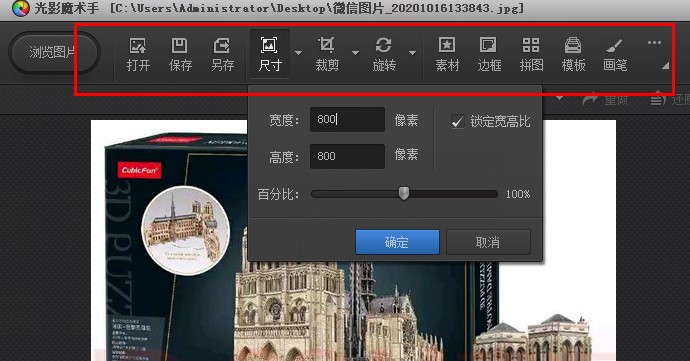Click the 另存 save-as icon
Image resolution: width=690 pixels, height=361 pixels.
tap(222, 55)
